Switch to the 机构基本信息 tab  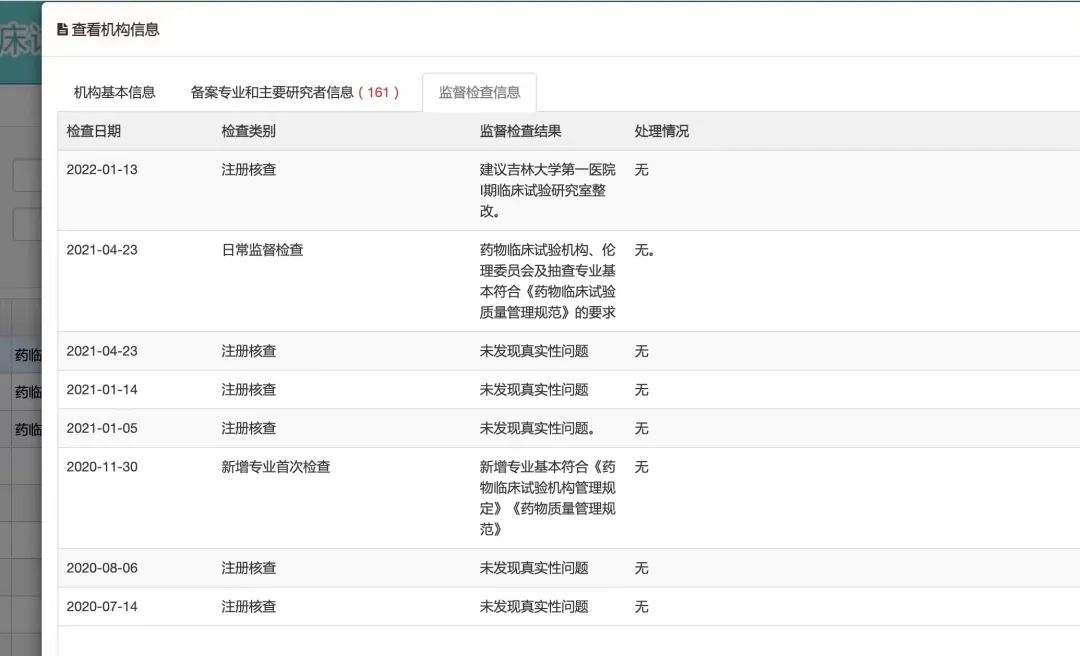click(x=114, y=92)
